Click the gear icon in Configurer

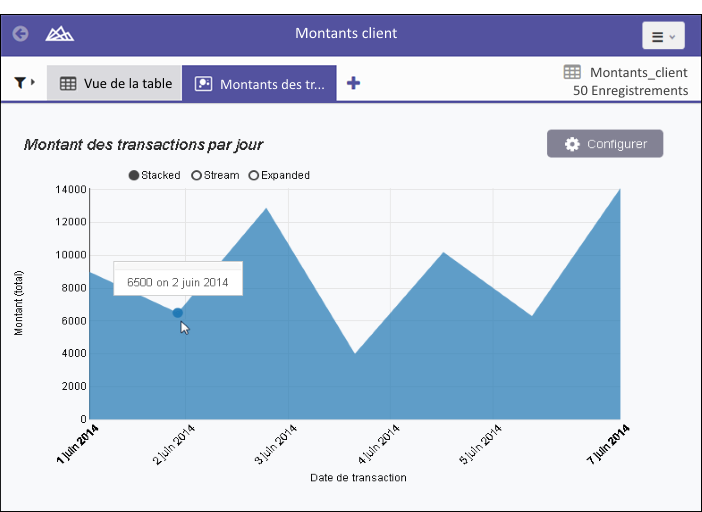(x=572, y=144)
